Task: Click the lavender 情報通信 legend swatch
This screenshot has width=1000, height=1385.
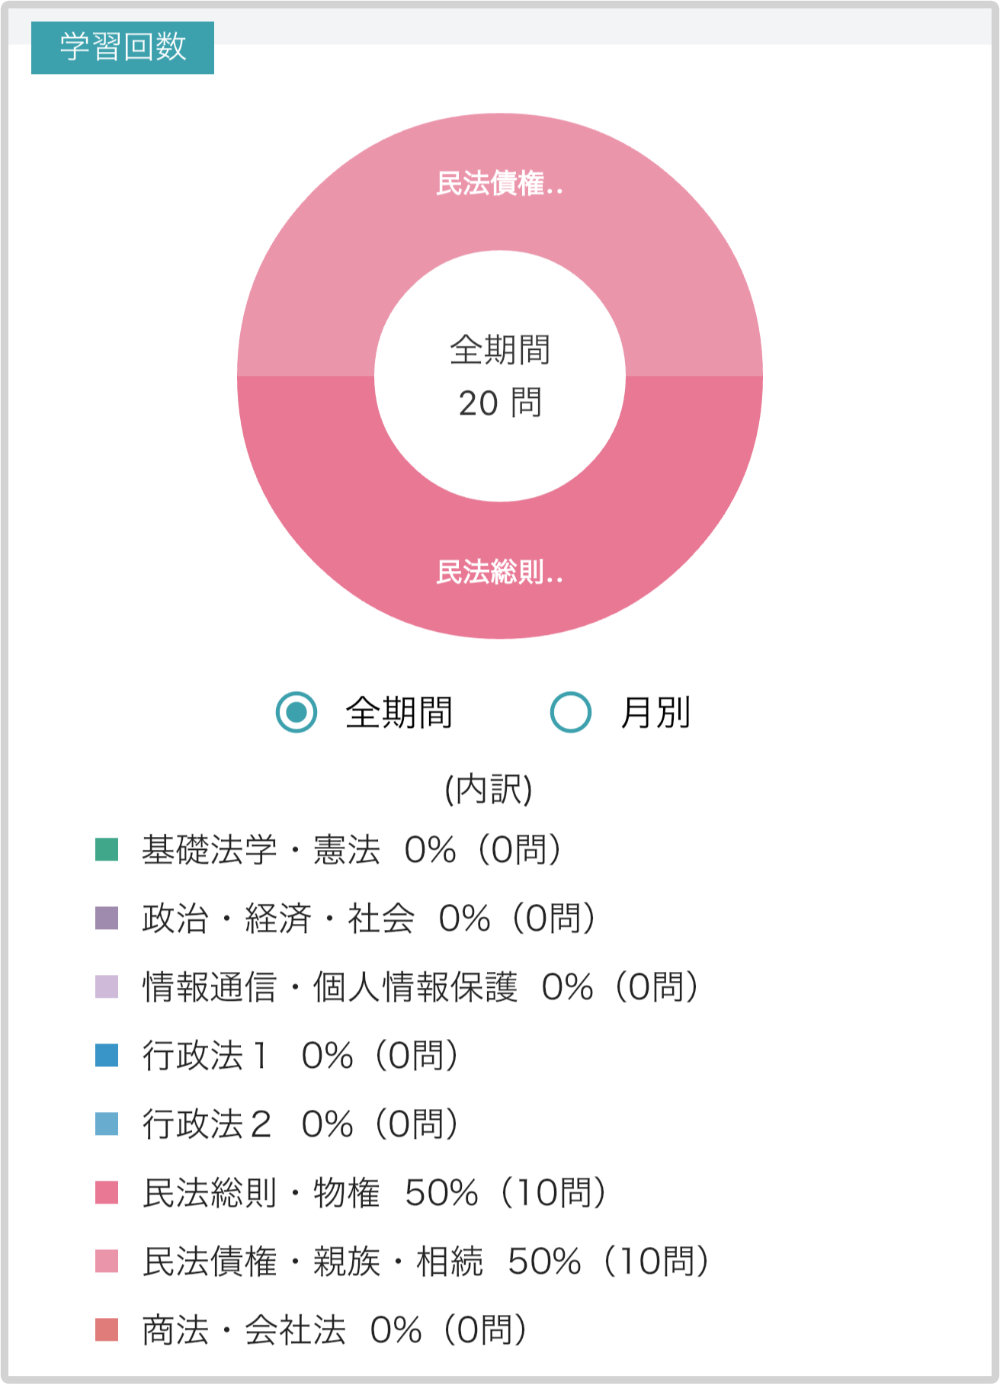Action: point(107,987)
